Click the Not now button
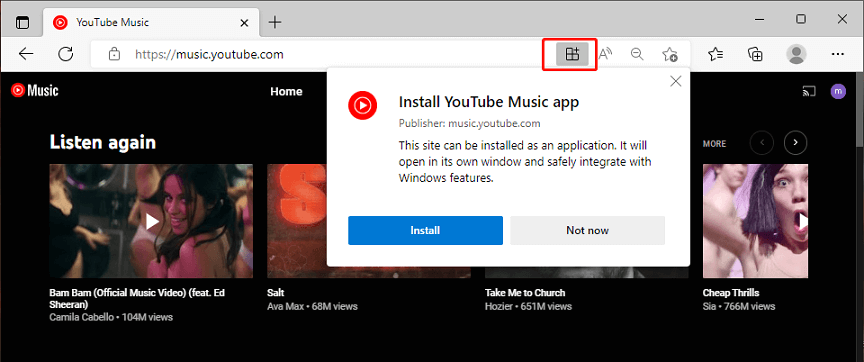Image resolution: width=864 pixels, height=362 pixels. pos(587,230)
